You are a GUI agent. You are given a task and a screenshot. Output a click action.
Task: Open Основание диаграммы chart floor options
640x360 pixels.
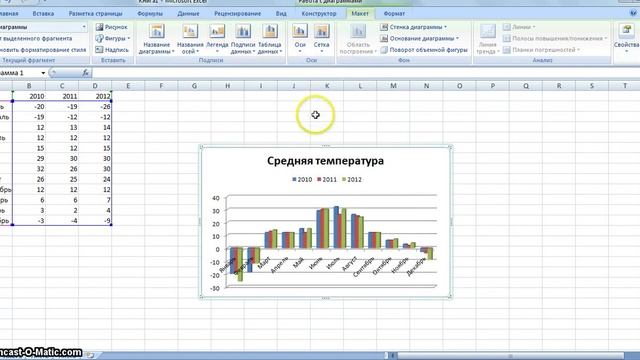(420, 38)
